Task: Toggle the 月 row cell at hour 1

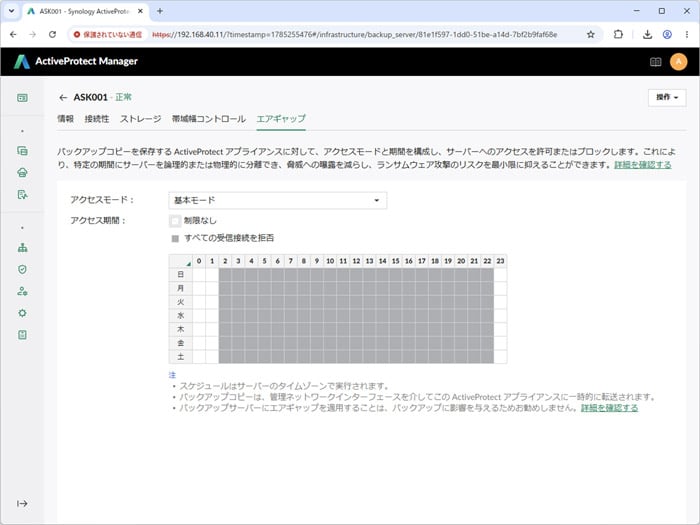Action: coord(212,288)
